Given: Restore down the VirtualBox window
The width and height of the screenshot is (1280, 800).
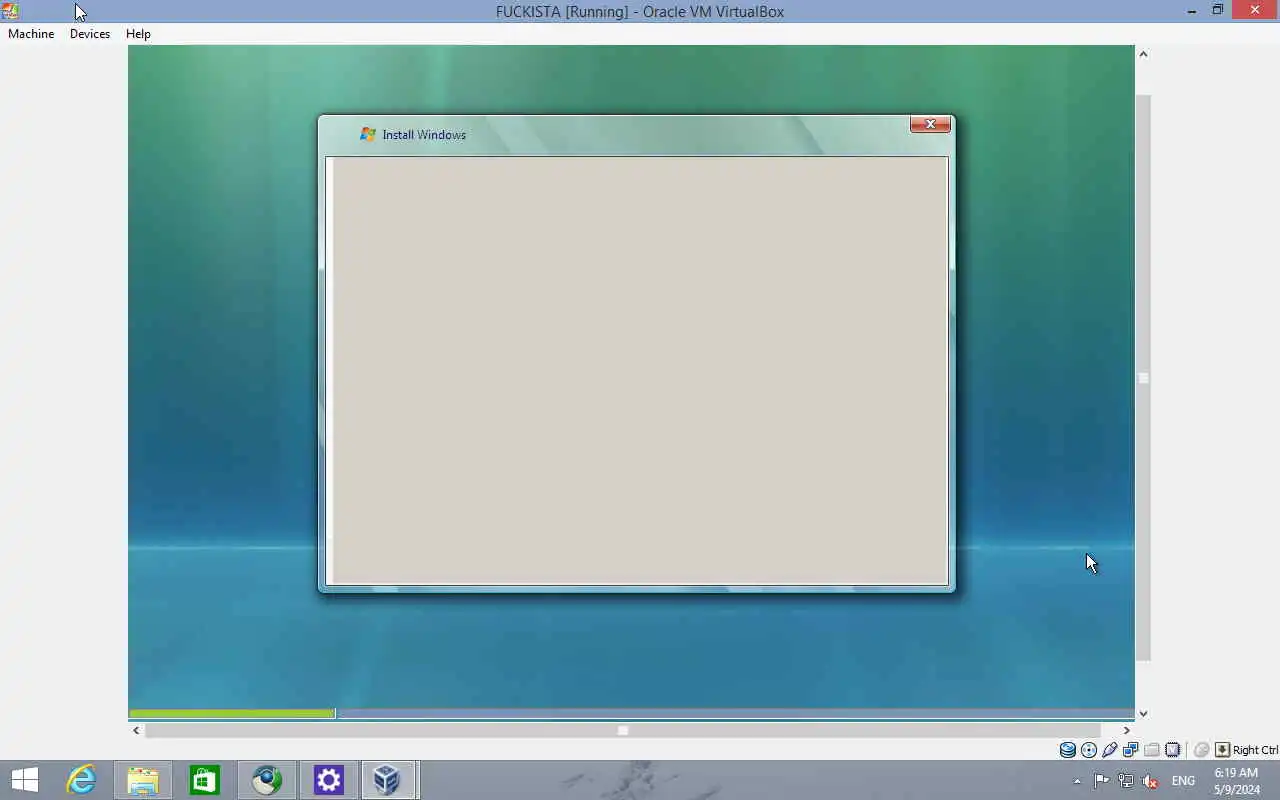Looking at the screenshot, I should pyautogui.click(x=1218, y=11).
